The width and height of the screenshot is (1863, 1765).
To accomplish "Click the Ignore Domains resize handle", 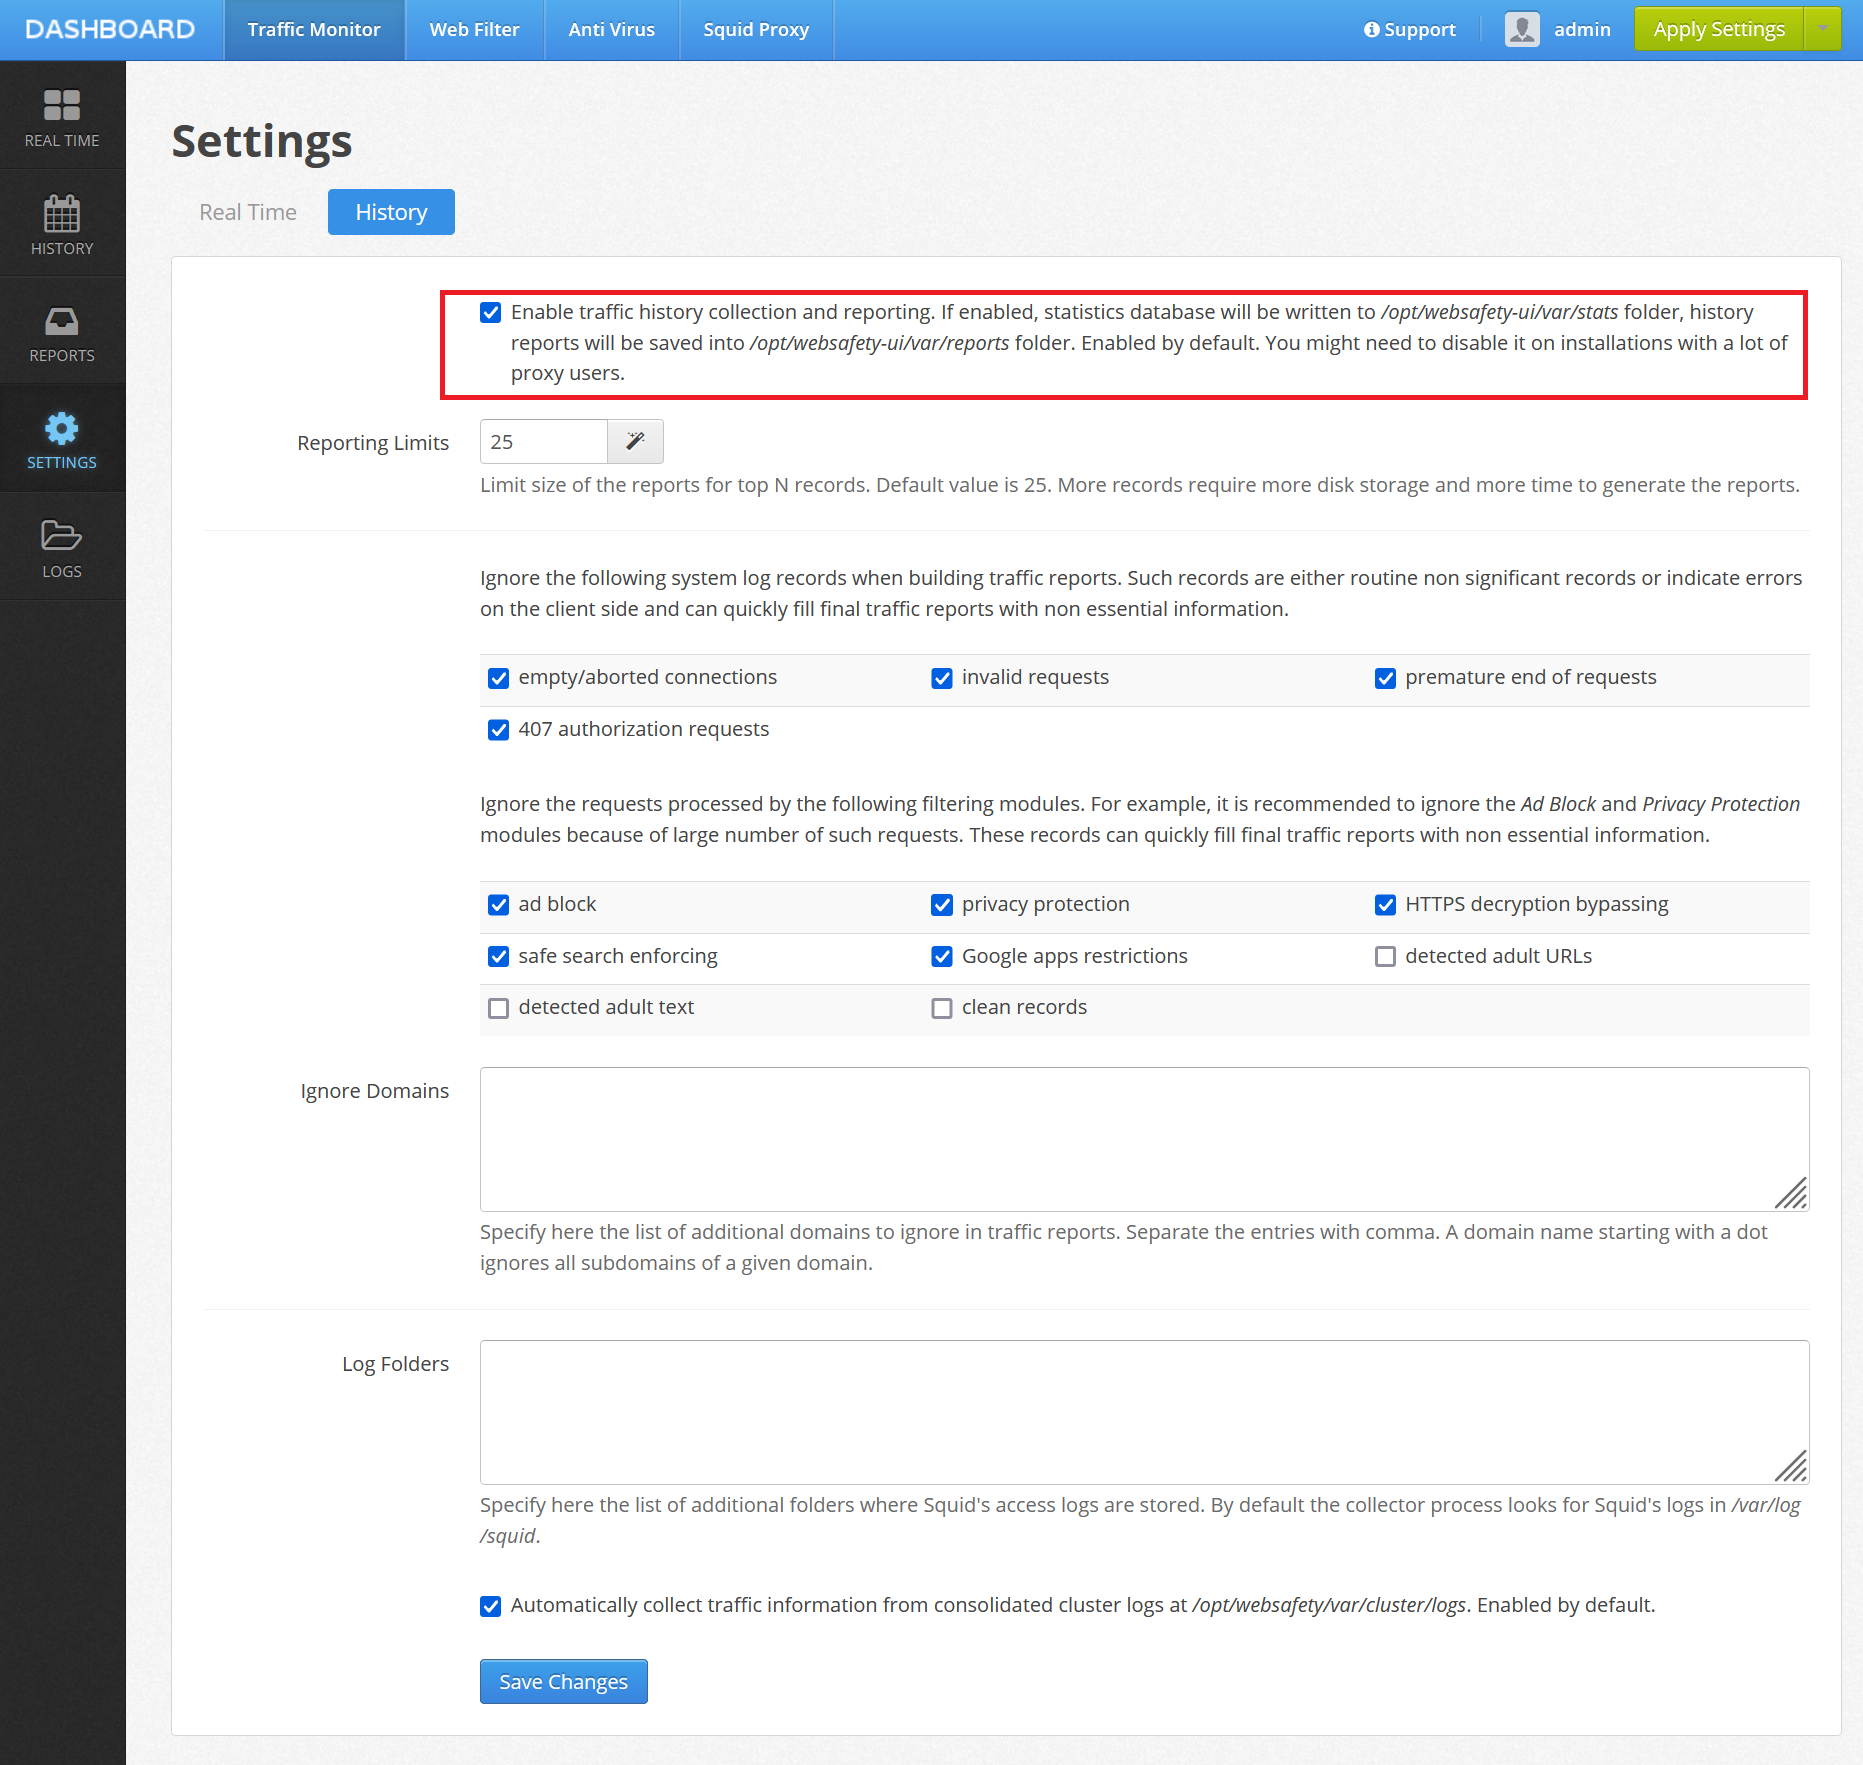I will pyautogui.click(x=1792, y=1193).
